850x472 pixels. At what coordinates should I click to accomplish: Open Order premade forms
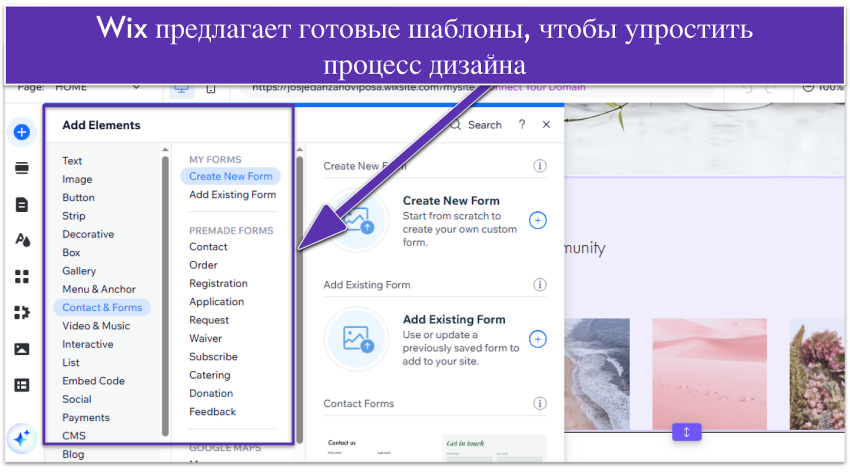coord(203,265)
